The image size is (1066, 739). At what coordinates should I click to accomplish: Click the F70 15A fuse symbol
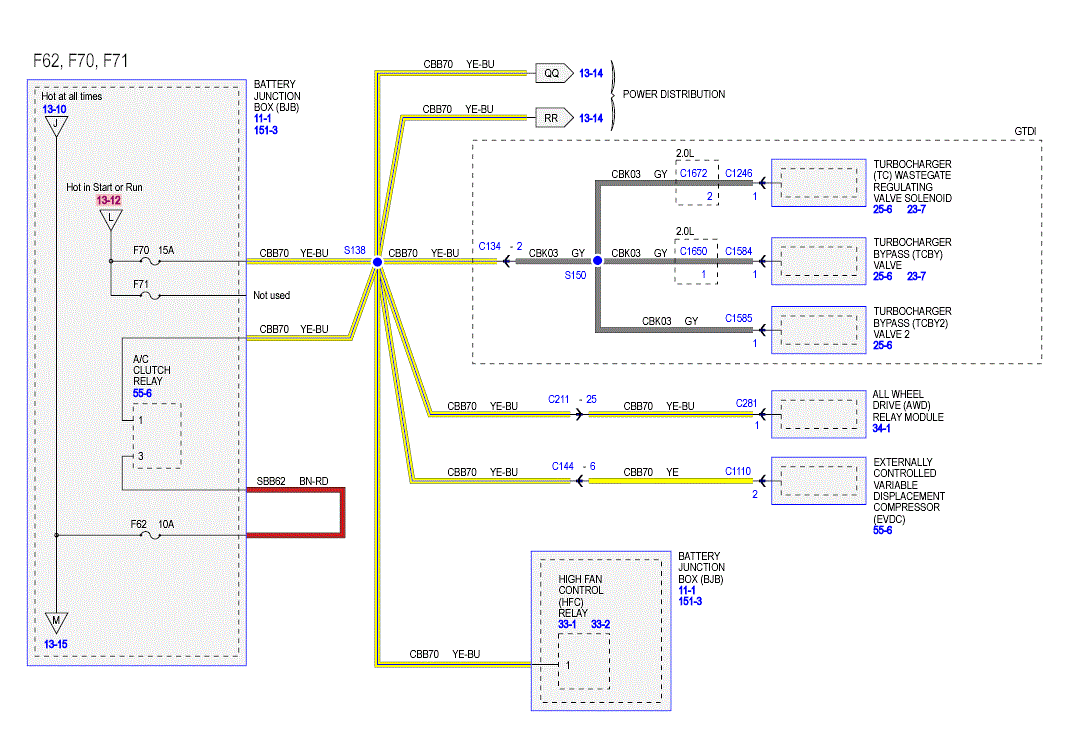tap(149, 262)
